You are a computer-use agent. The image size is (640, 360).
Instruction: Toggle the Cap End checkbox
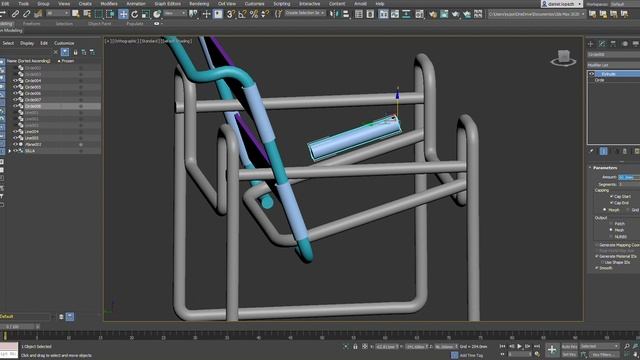(x=611, y=203)
